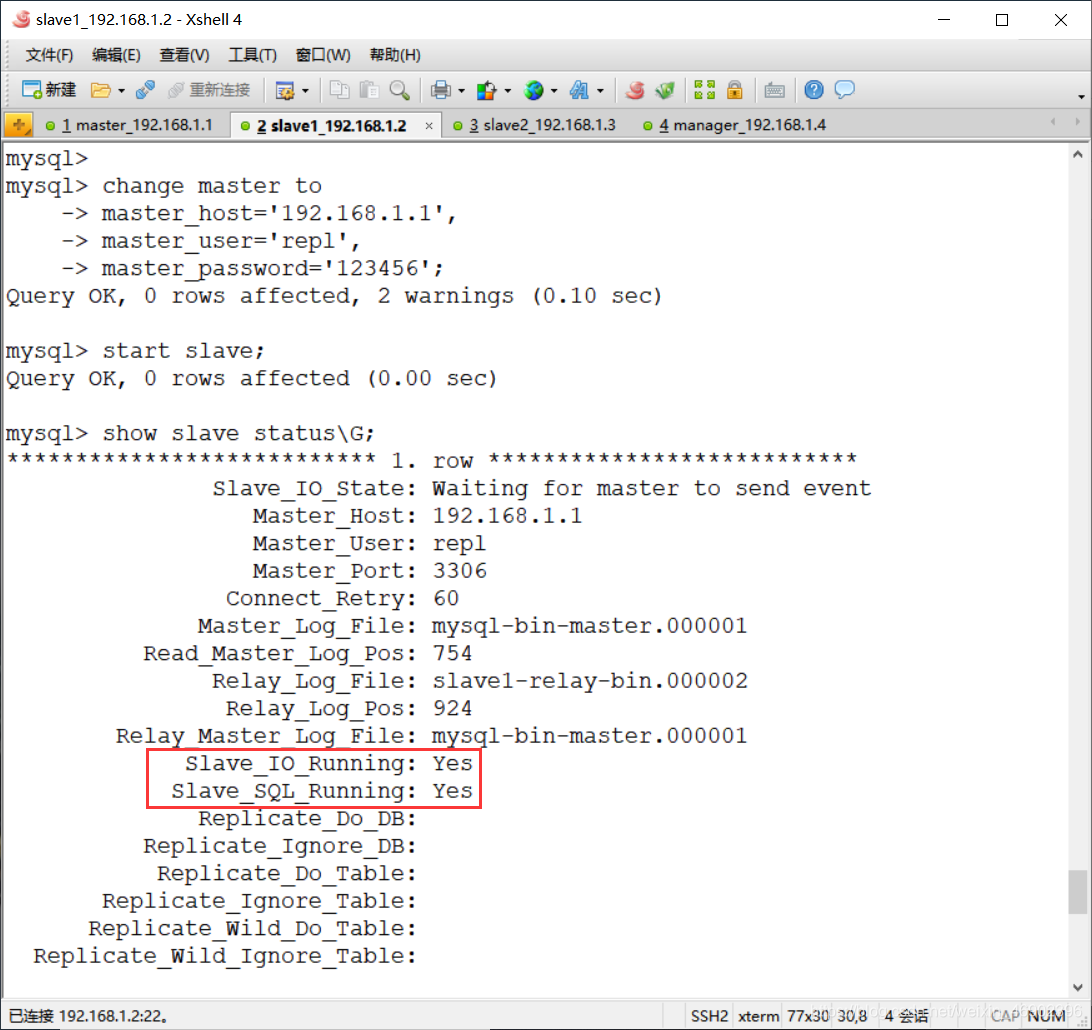Click the 'Slave_IO_Running: Yes' line
The width and height of the screenshot is (1092, 1030).
tap(329, 764)
